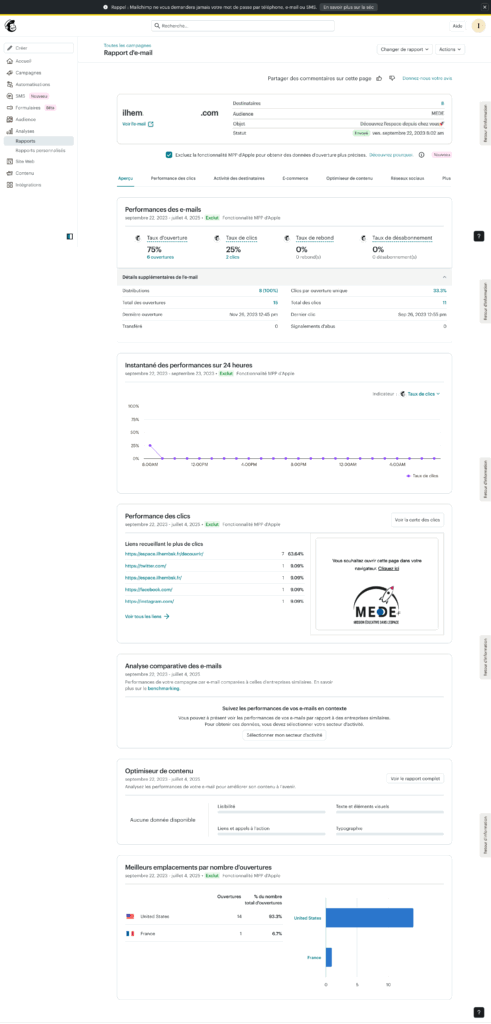The width and height of the screenshot is (491, 1024).
Task: Click the thumbs up feedback icon
Action: tap(379, 78)
